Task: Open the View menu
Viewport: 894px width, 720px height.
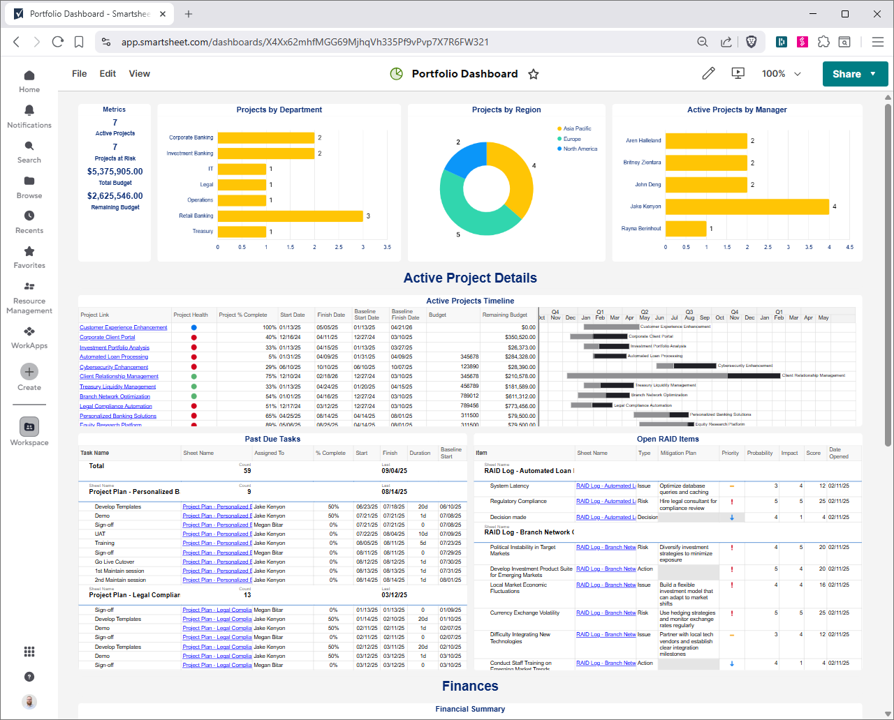Action: pos(139,74)
